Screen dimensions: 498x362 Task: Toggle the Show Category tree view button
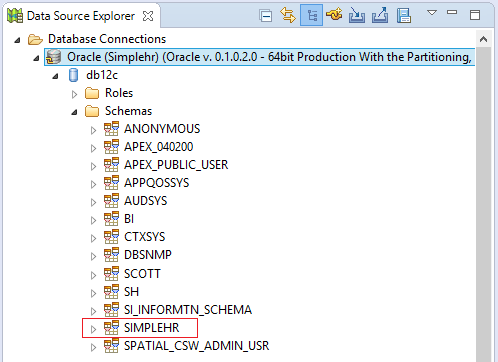point(311,15)
